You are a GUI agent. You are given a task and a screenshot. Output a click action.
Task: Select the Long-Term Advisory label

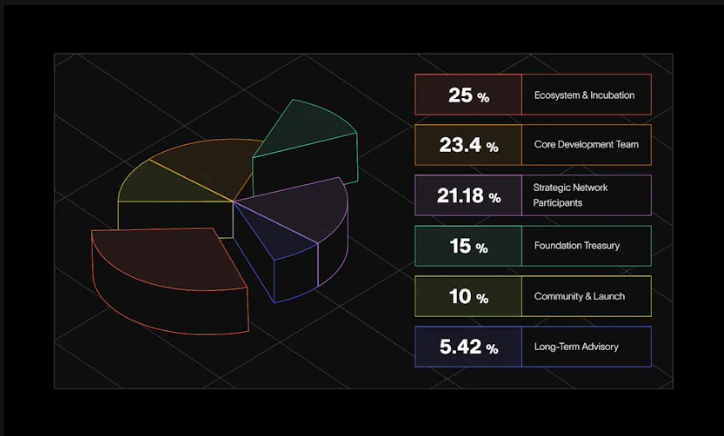[x=576, y=347]
